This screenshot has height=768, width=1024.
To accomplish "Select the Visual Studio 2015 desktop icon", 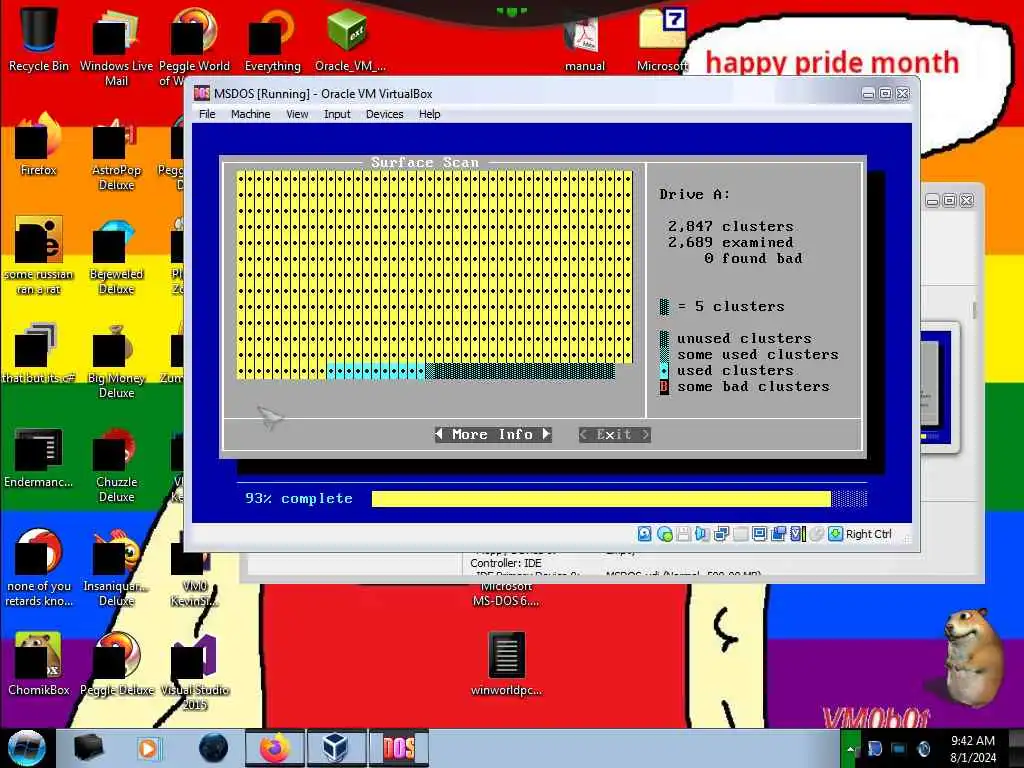I will (195, 671).
